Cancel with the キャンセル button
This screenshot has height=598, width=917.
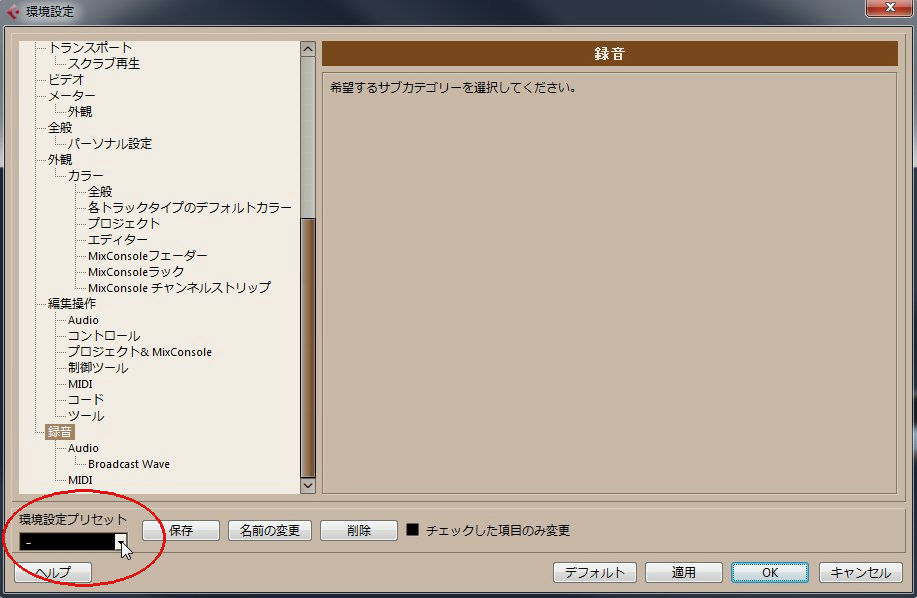pyautogui.click(x=860, y=572)
